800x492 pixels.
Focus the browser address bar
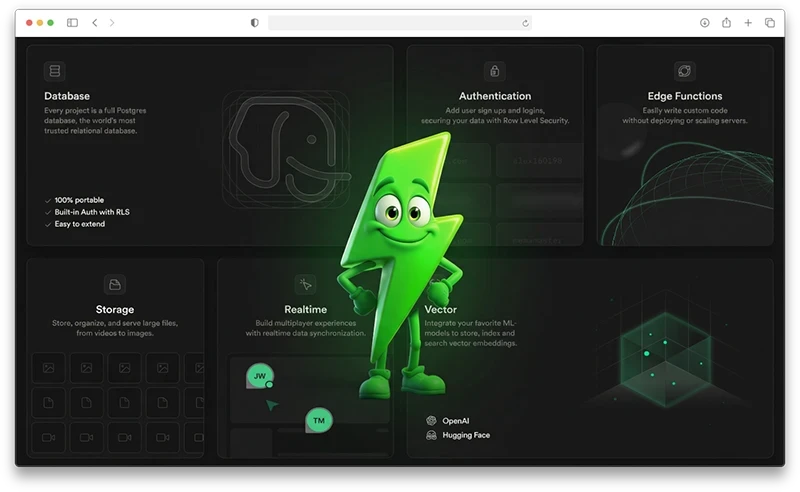pyautogui.click(x=399, y=23)
